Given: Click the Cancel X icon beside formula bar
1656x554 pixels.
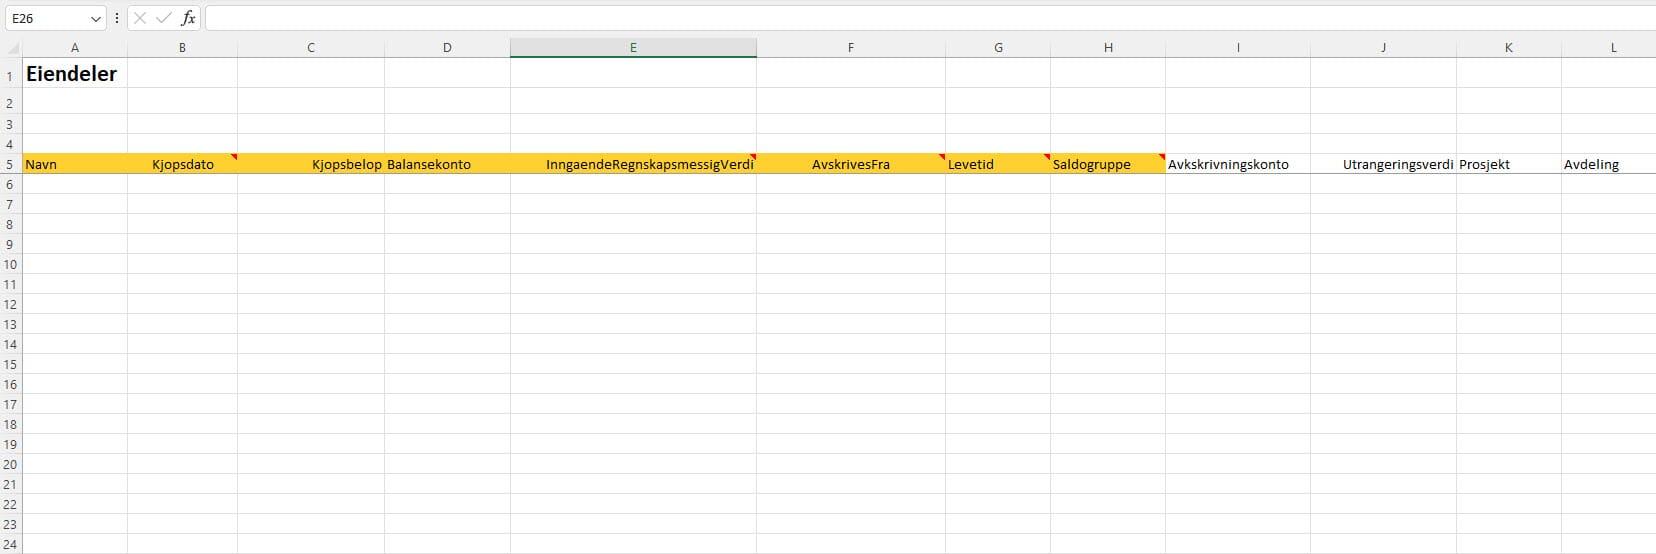Looking at the screenshot, I should point(140,18).
